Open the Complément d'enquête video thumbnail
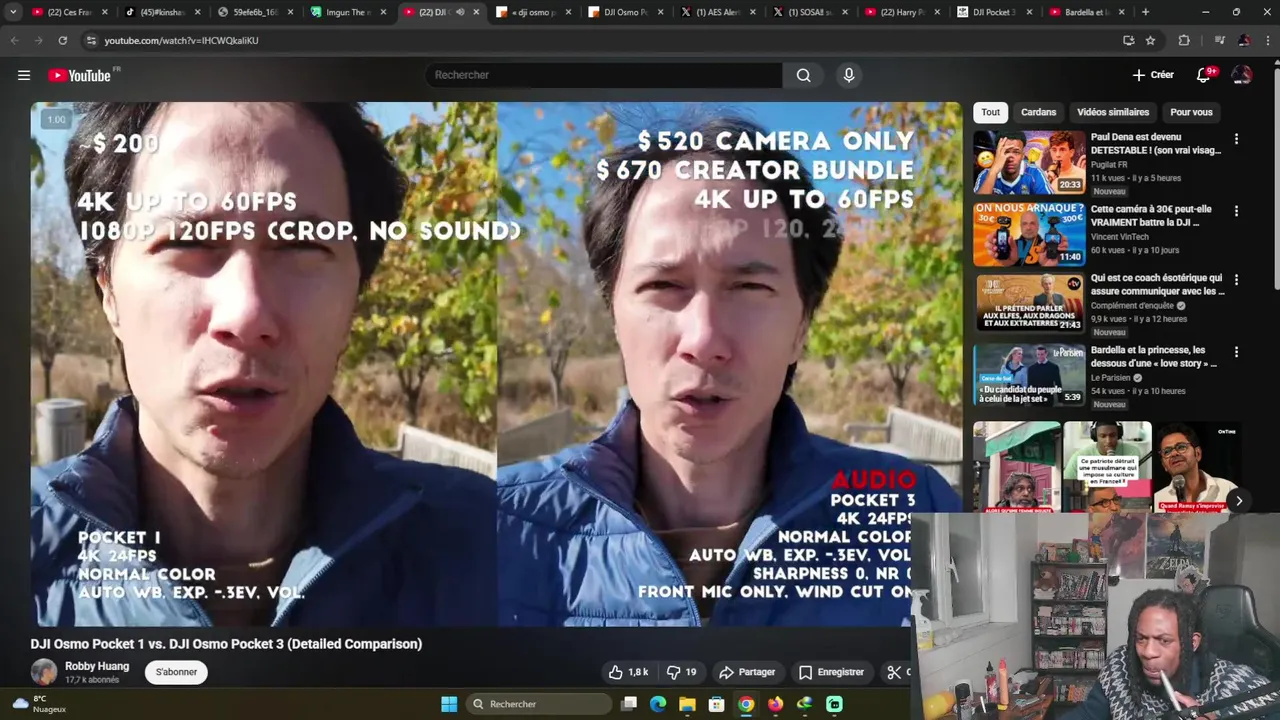This screenshot has width=1280, height=720. tap(1029, 303)
